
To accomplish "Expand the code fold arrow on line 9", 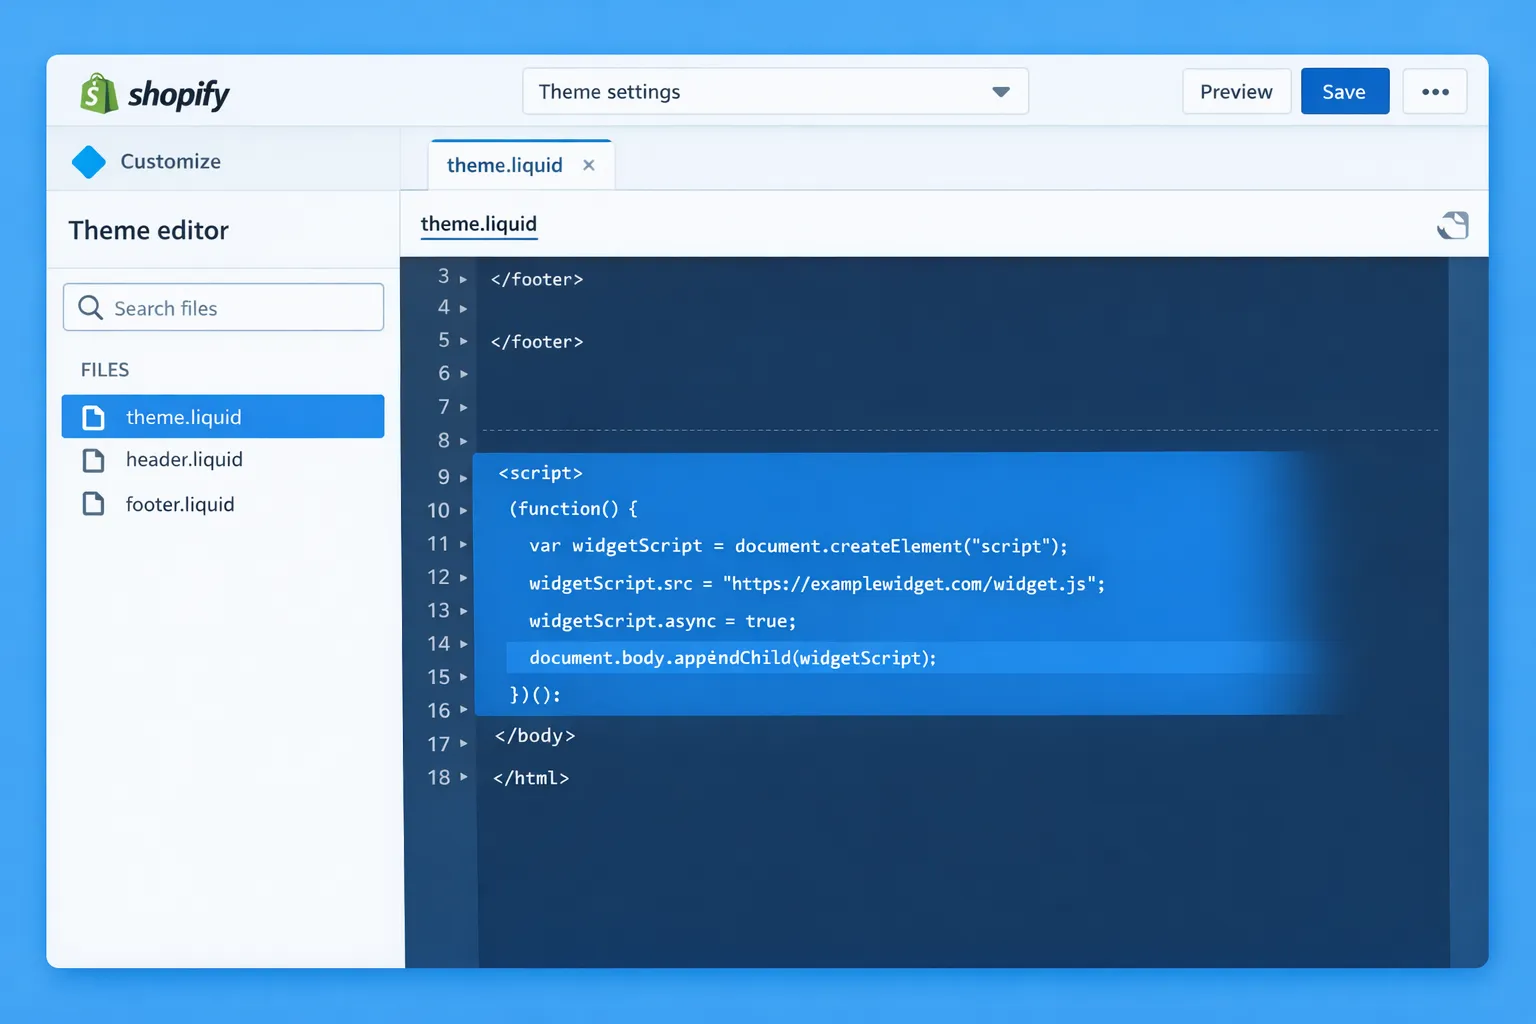I will coord(462,477).
